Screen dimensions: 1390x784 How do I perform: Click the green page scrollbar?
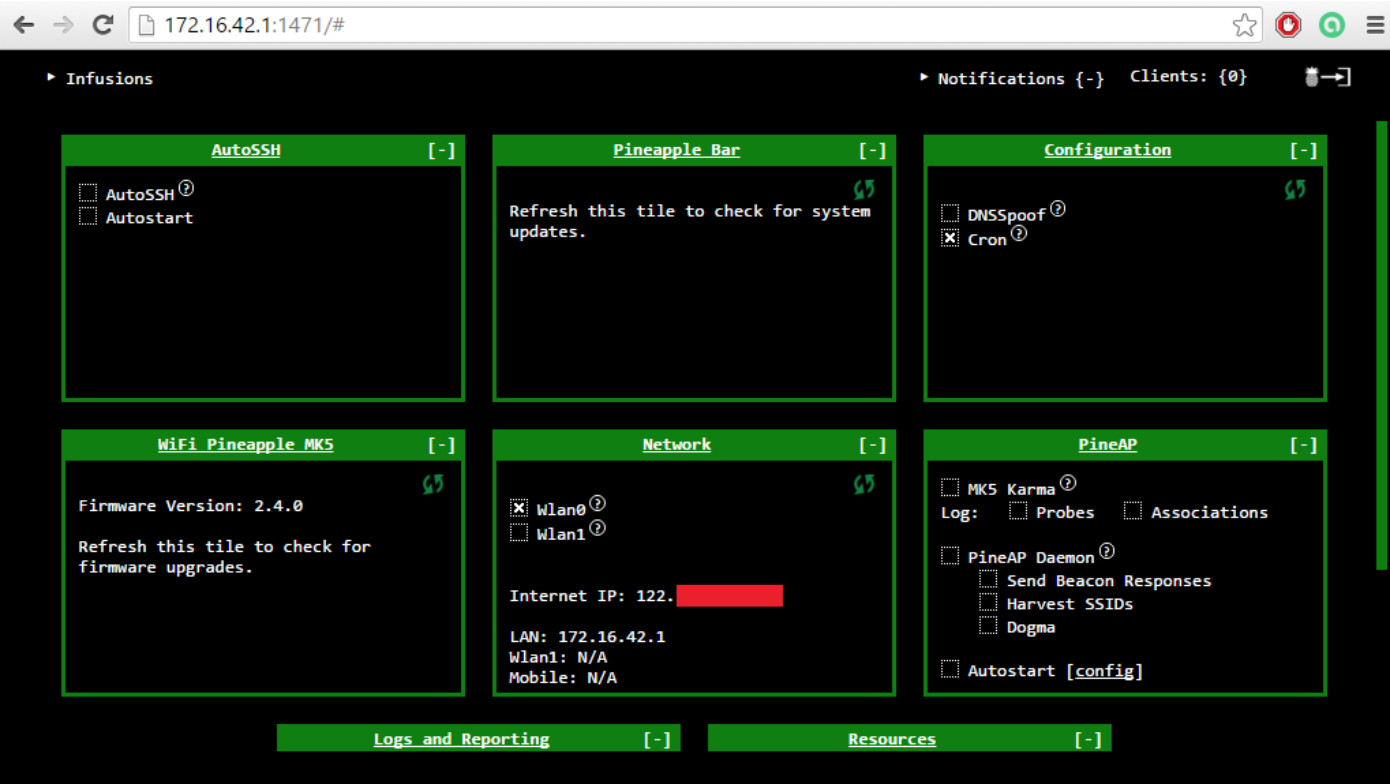tap(1382, 345)
